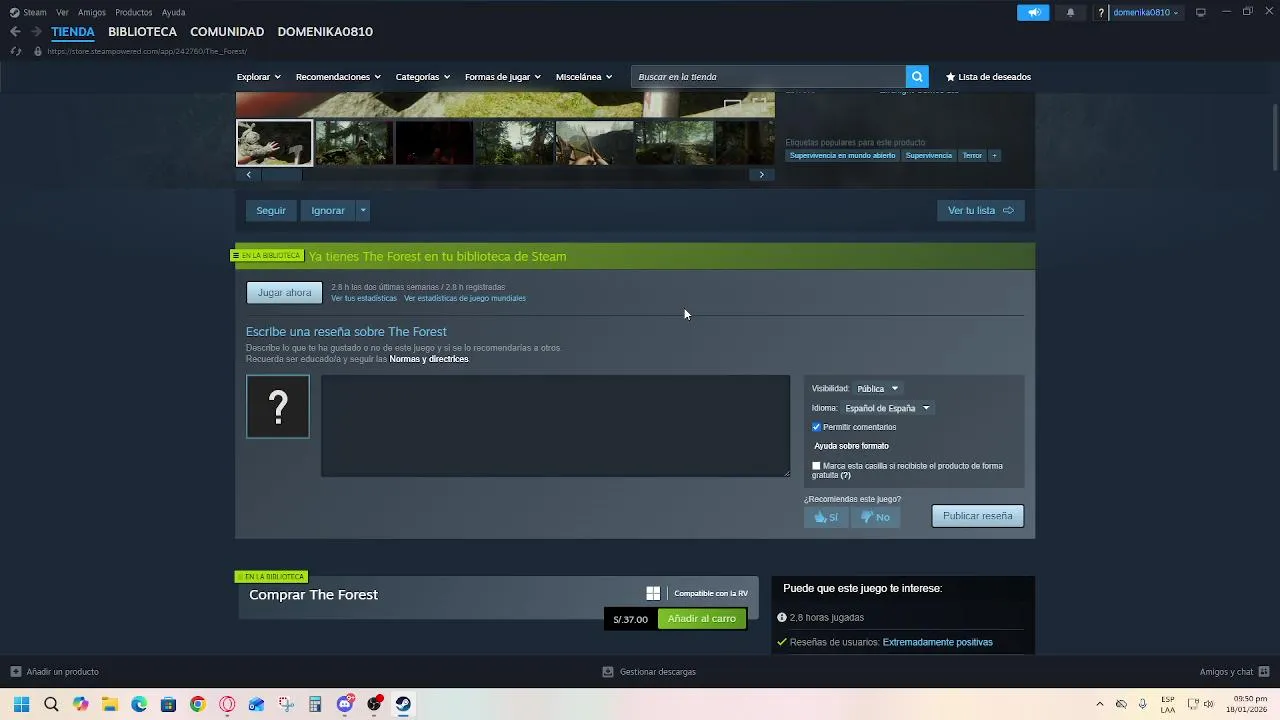The image size is (1280, 720).
Task: Click the Supervivencia en mundo abierto tag
Action: coord(843,156)
